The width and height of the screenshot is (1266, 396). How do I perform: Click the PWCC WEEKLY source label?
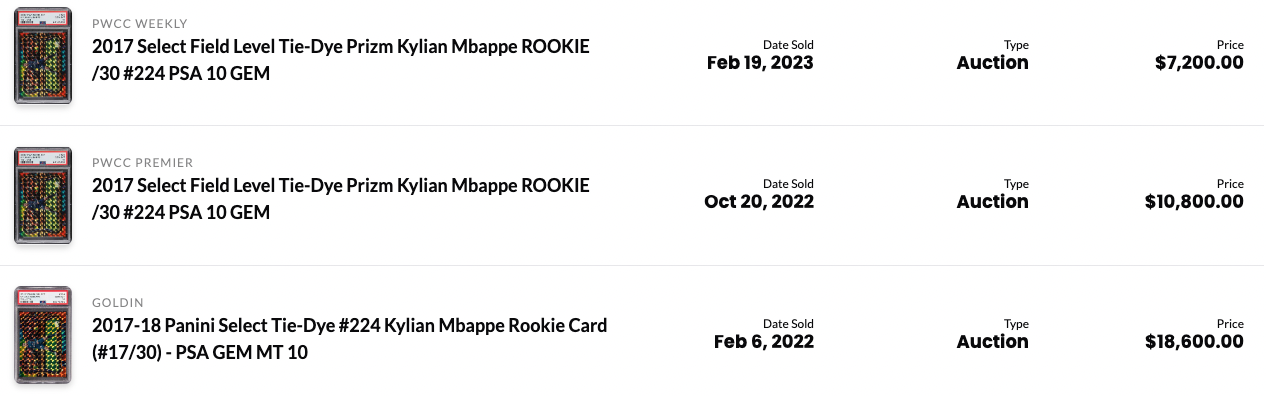[140, 23]
